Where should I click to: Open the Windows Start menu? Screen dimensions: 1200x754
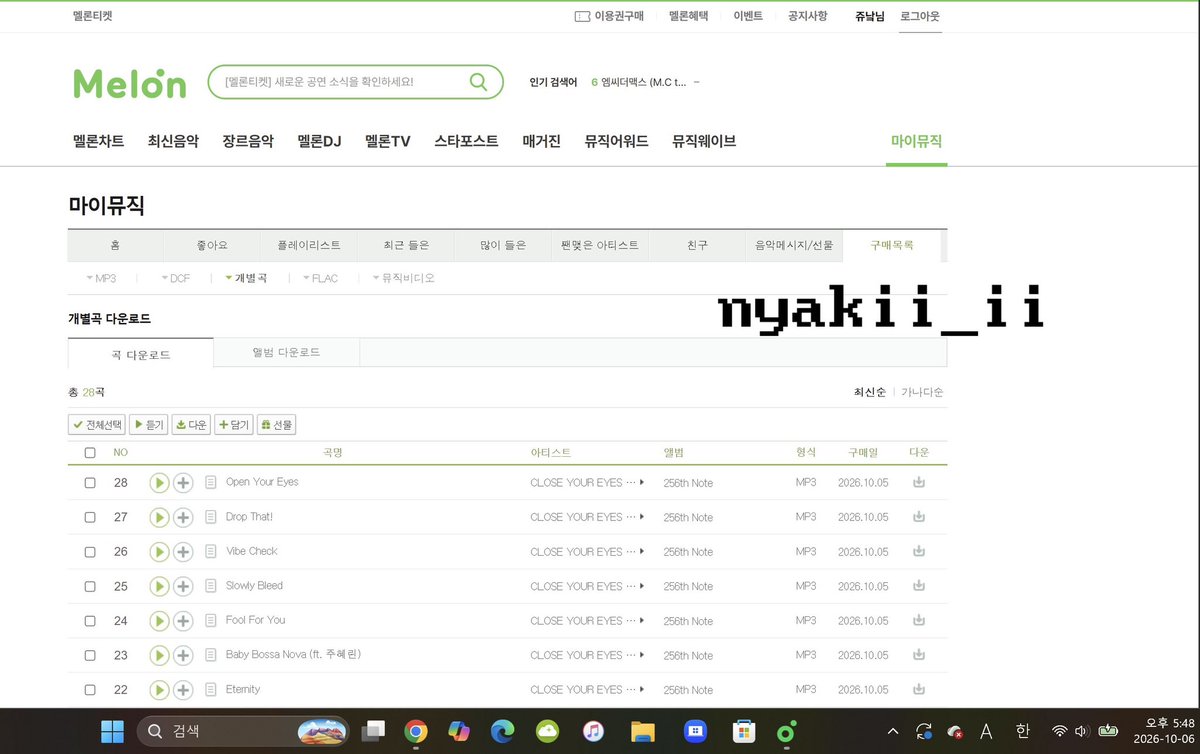click(x=112, y=732)
